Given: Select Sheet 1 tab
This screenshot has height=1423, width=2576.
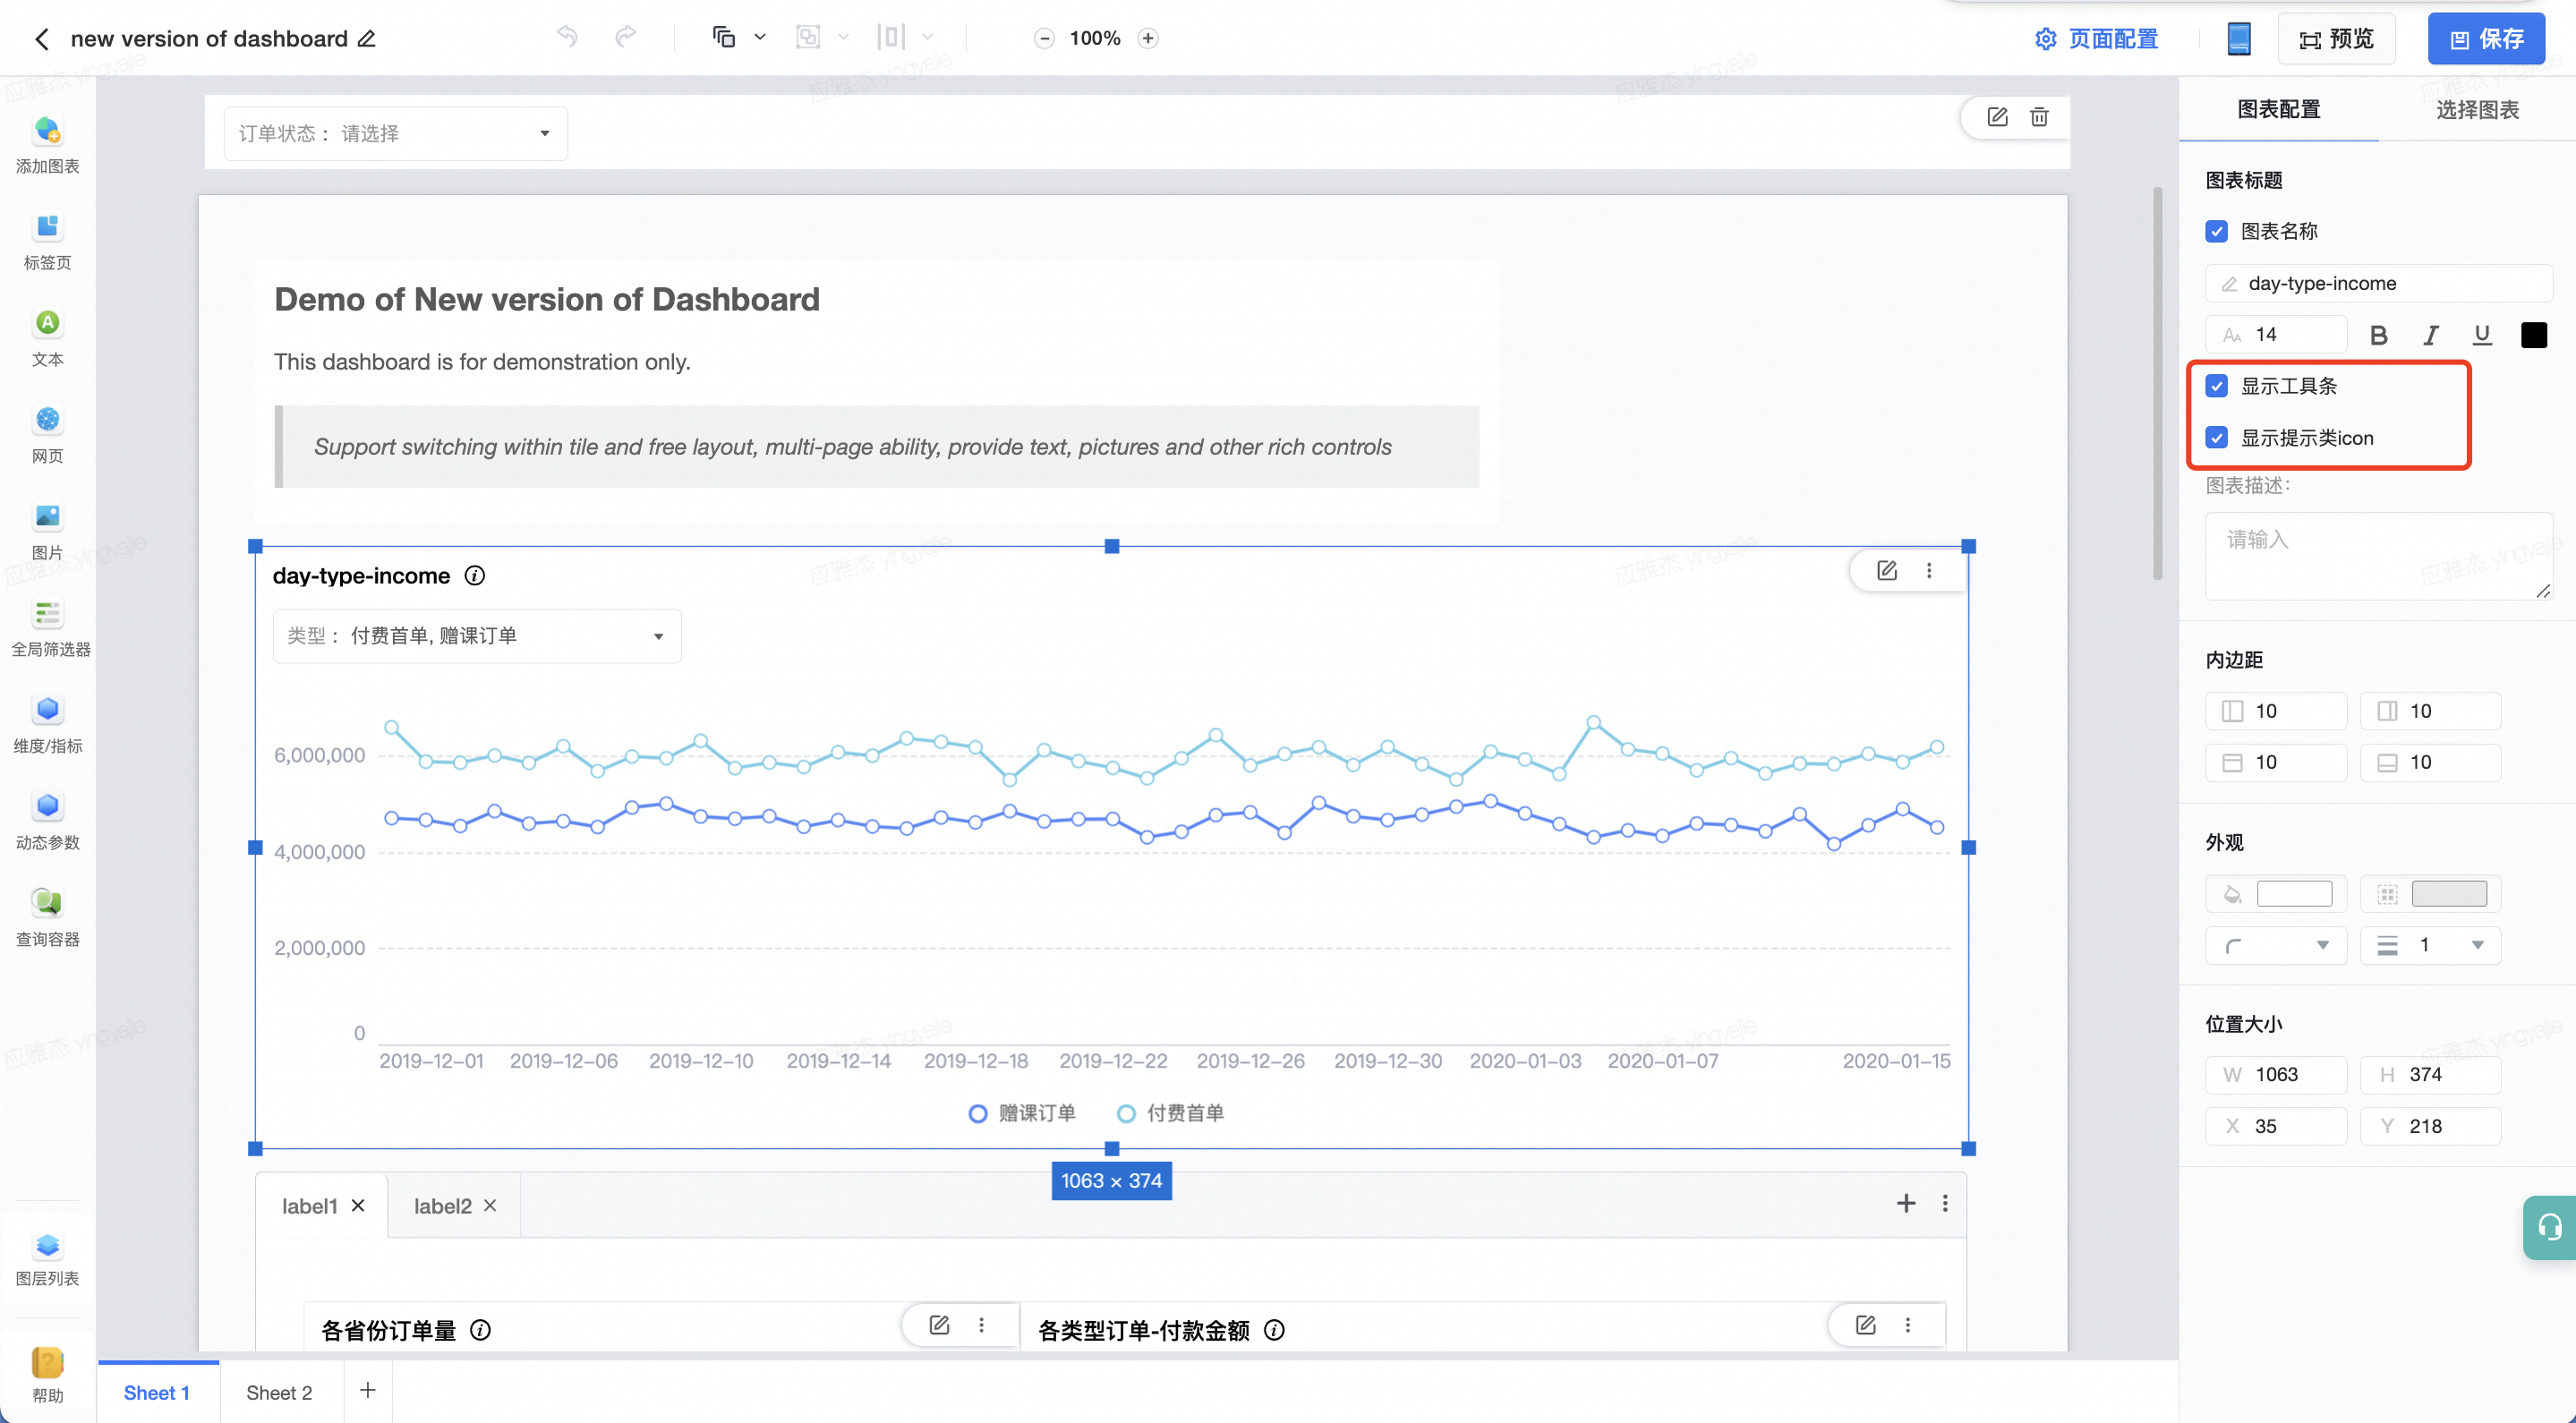Looking at the screenshot, I should [157, 1393].
